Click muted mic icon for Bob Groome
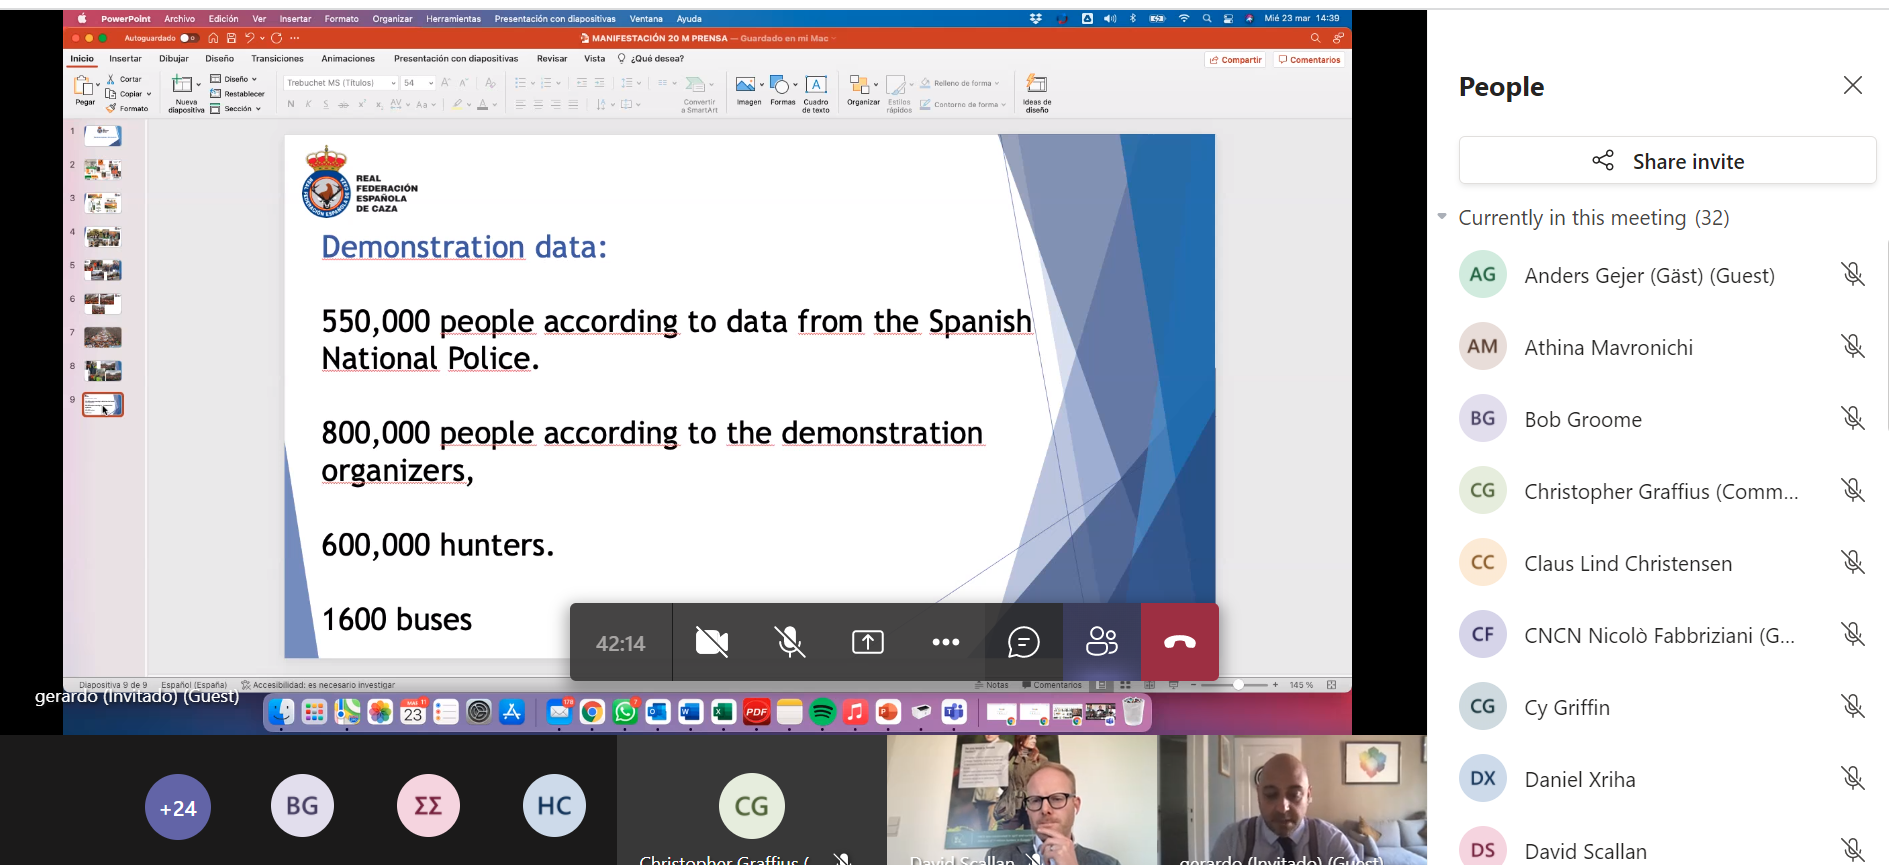Image resolution: width=1894 pixels, height=865 pixels. tap(1852, 419)
